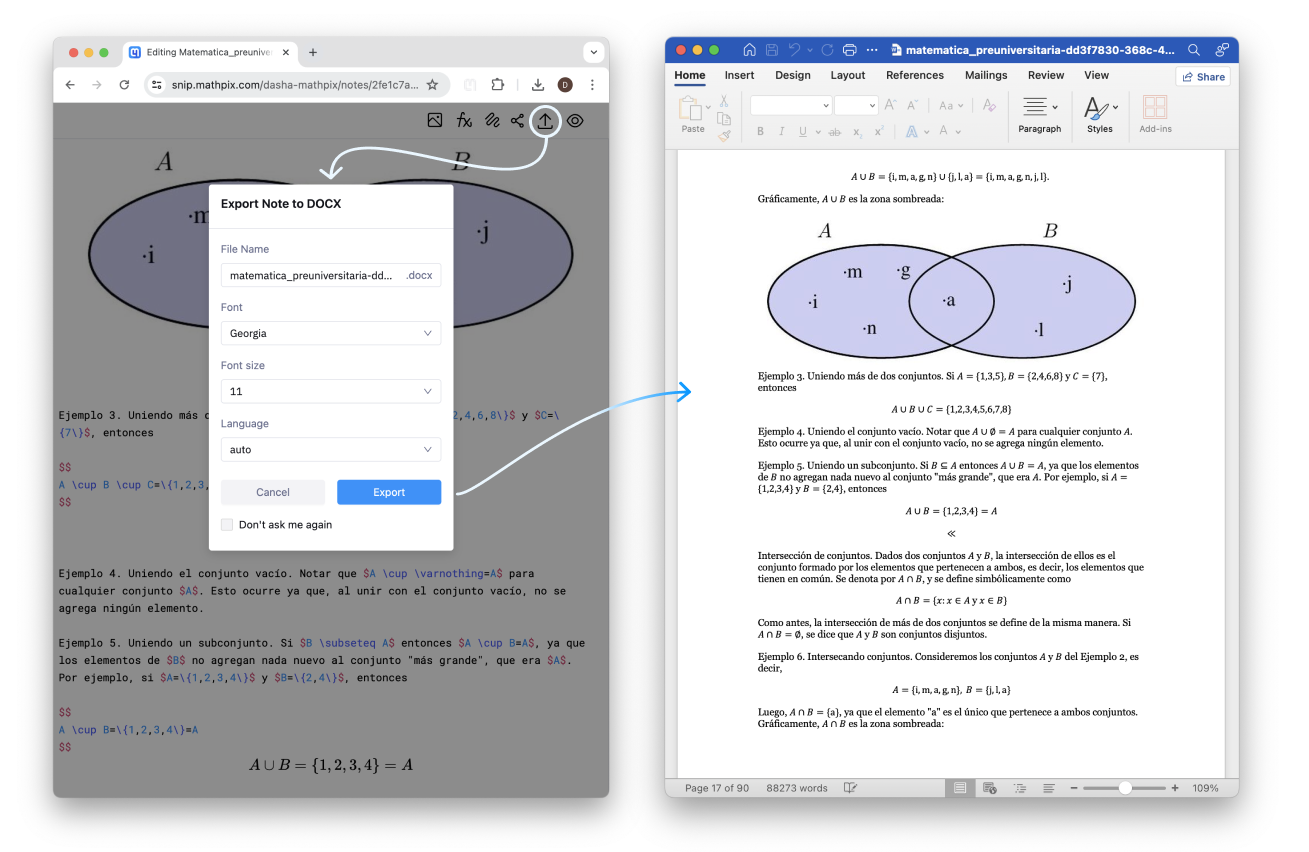Image resolution: width=1309 pixels, height=852 pixels.
Task: Click the Undo arrow in Word
Action: point(794,49)
